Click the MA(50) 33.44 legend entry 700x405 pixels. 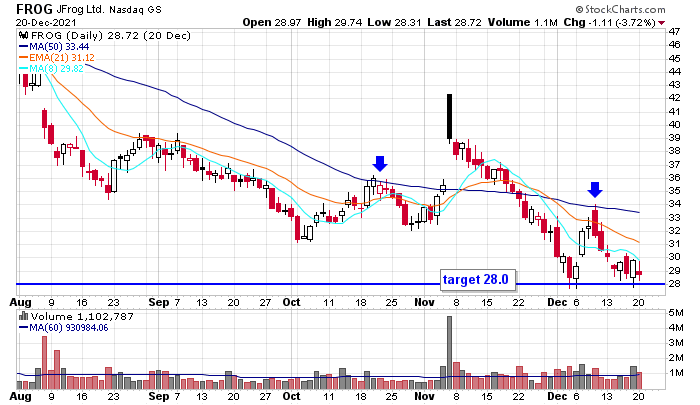pyautogui.click(x=54, y=46)
